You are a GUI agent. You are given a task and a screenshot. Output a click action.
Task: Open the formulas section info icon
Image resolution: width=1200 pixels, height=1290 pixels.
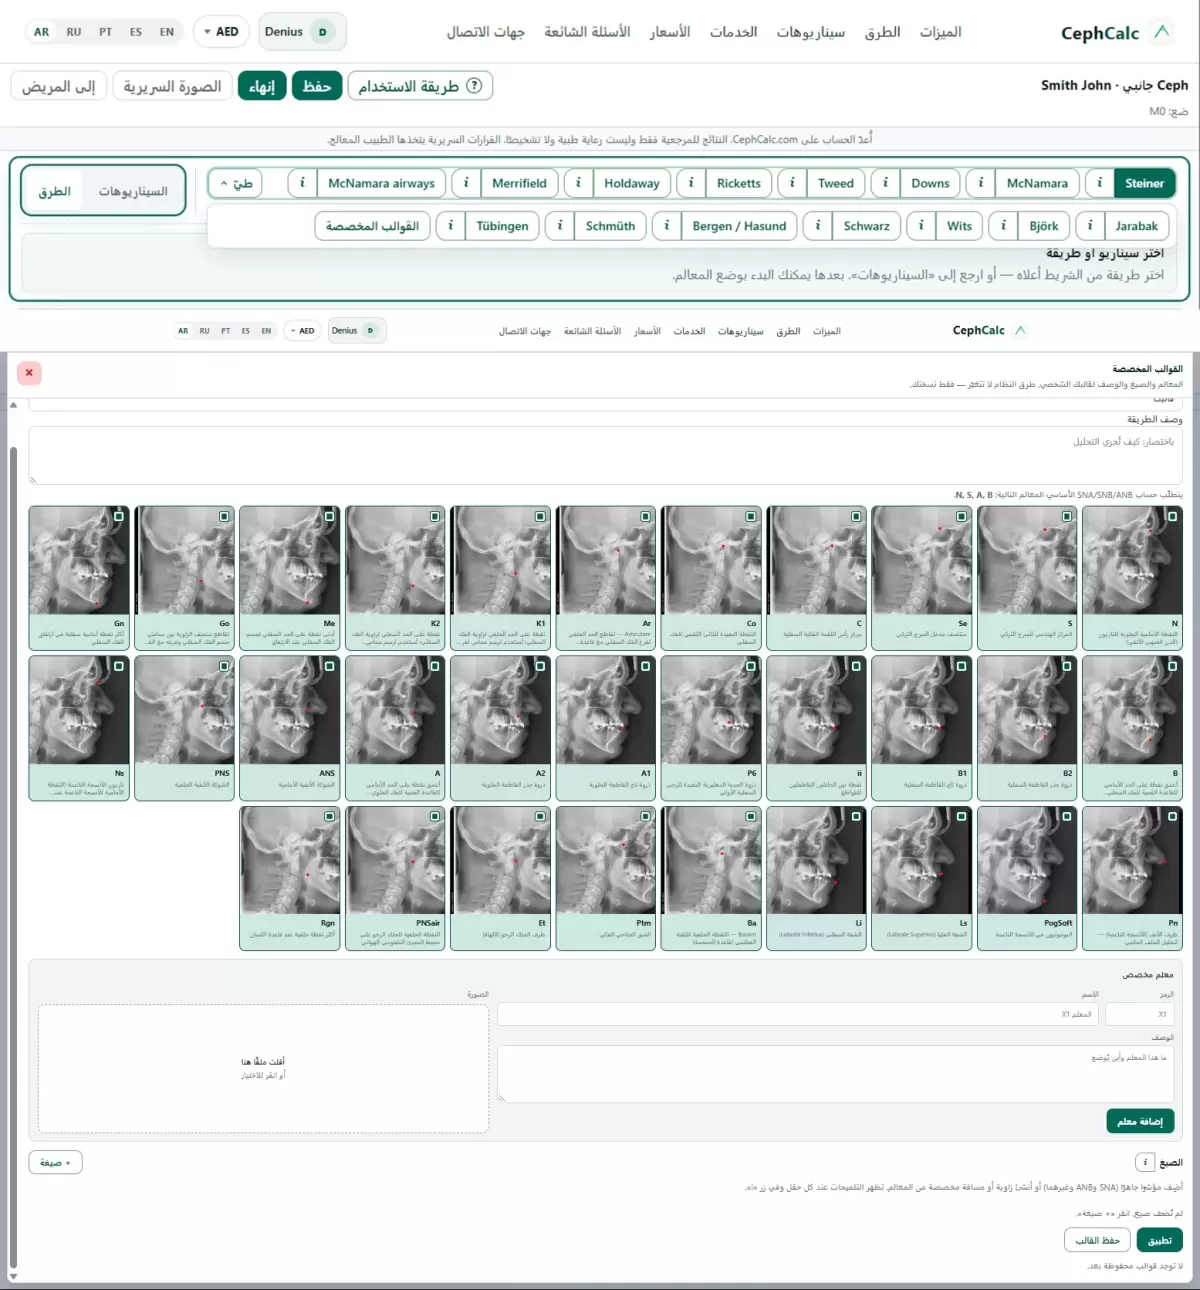[x=1145, y=1162]
